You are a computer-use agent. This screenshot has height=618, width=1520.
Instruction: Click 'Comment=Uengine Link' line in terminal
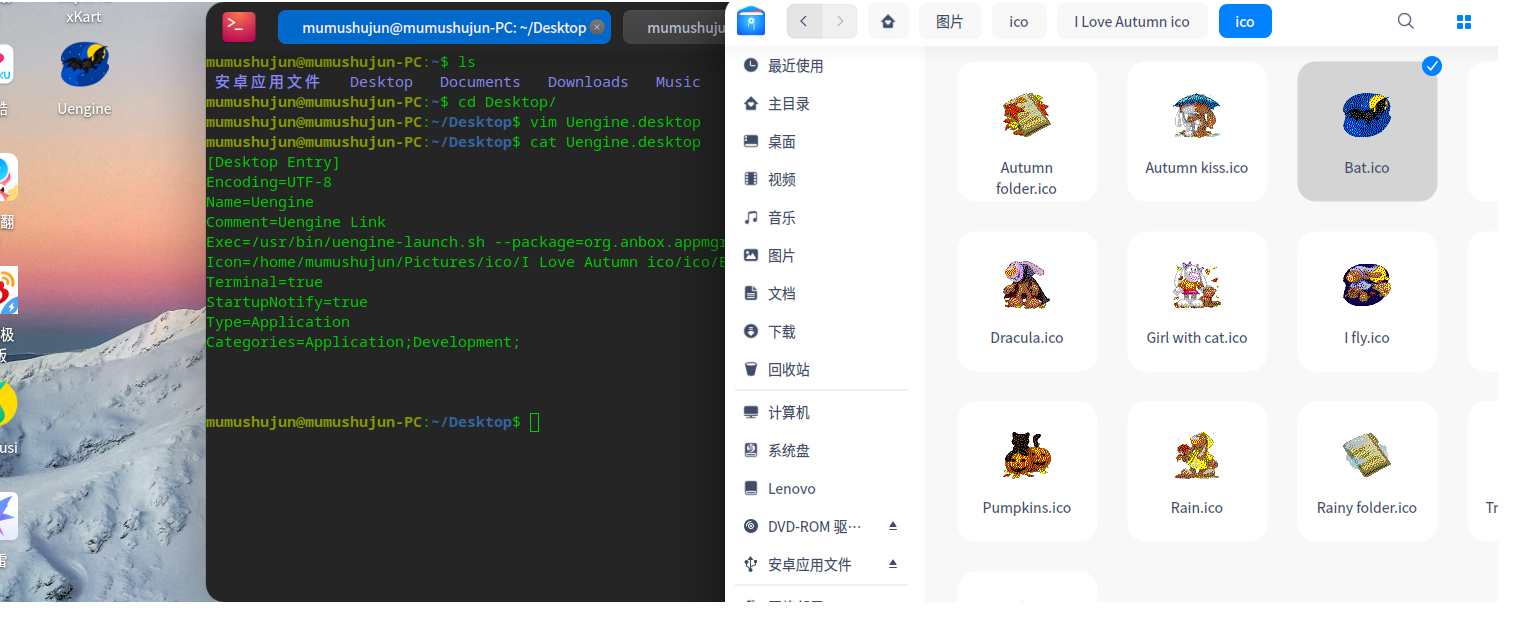296,222
